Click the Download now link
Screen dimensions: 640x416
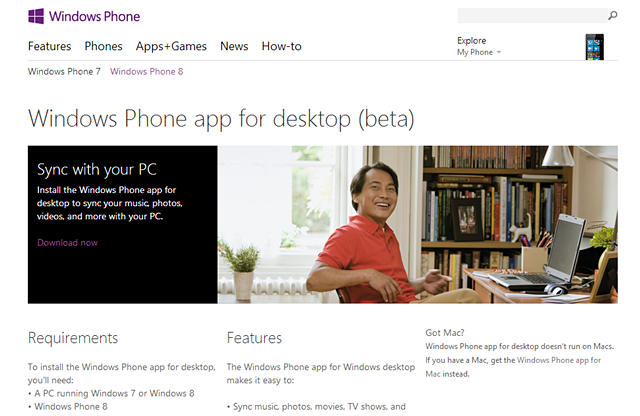(67, 242)
